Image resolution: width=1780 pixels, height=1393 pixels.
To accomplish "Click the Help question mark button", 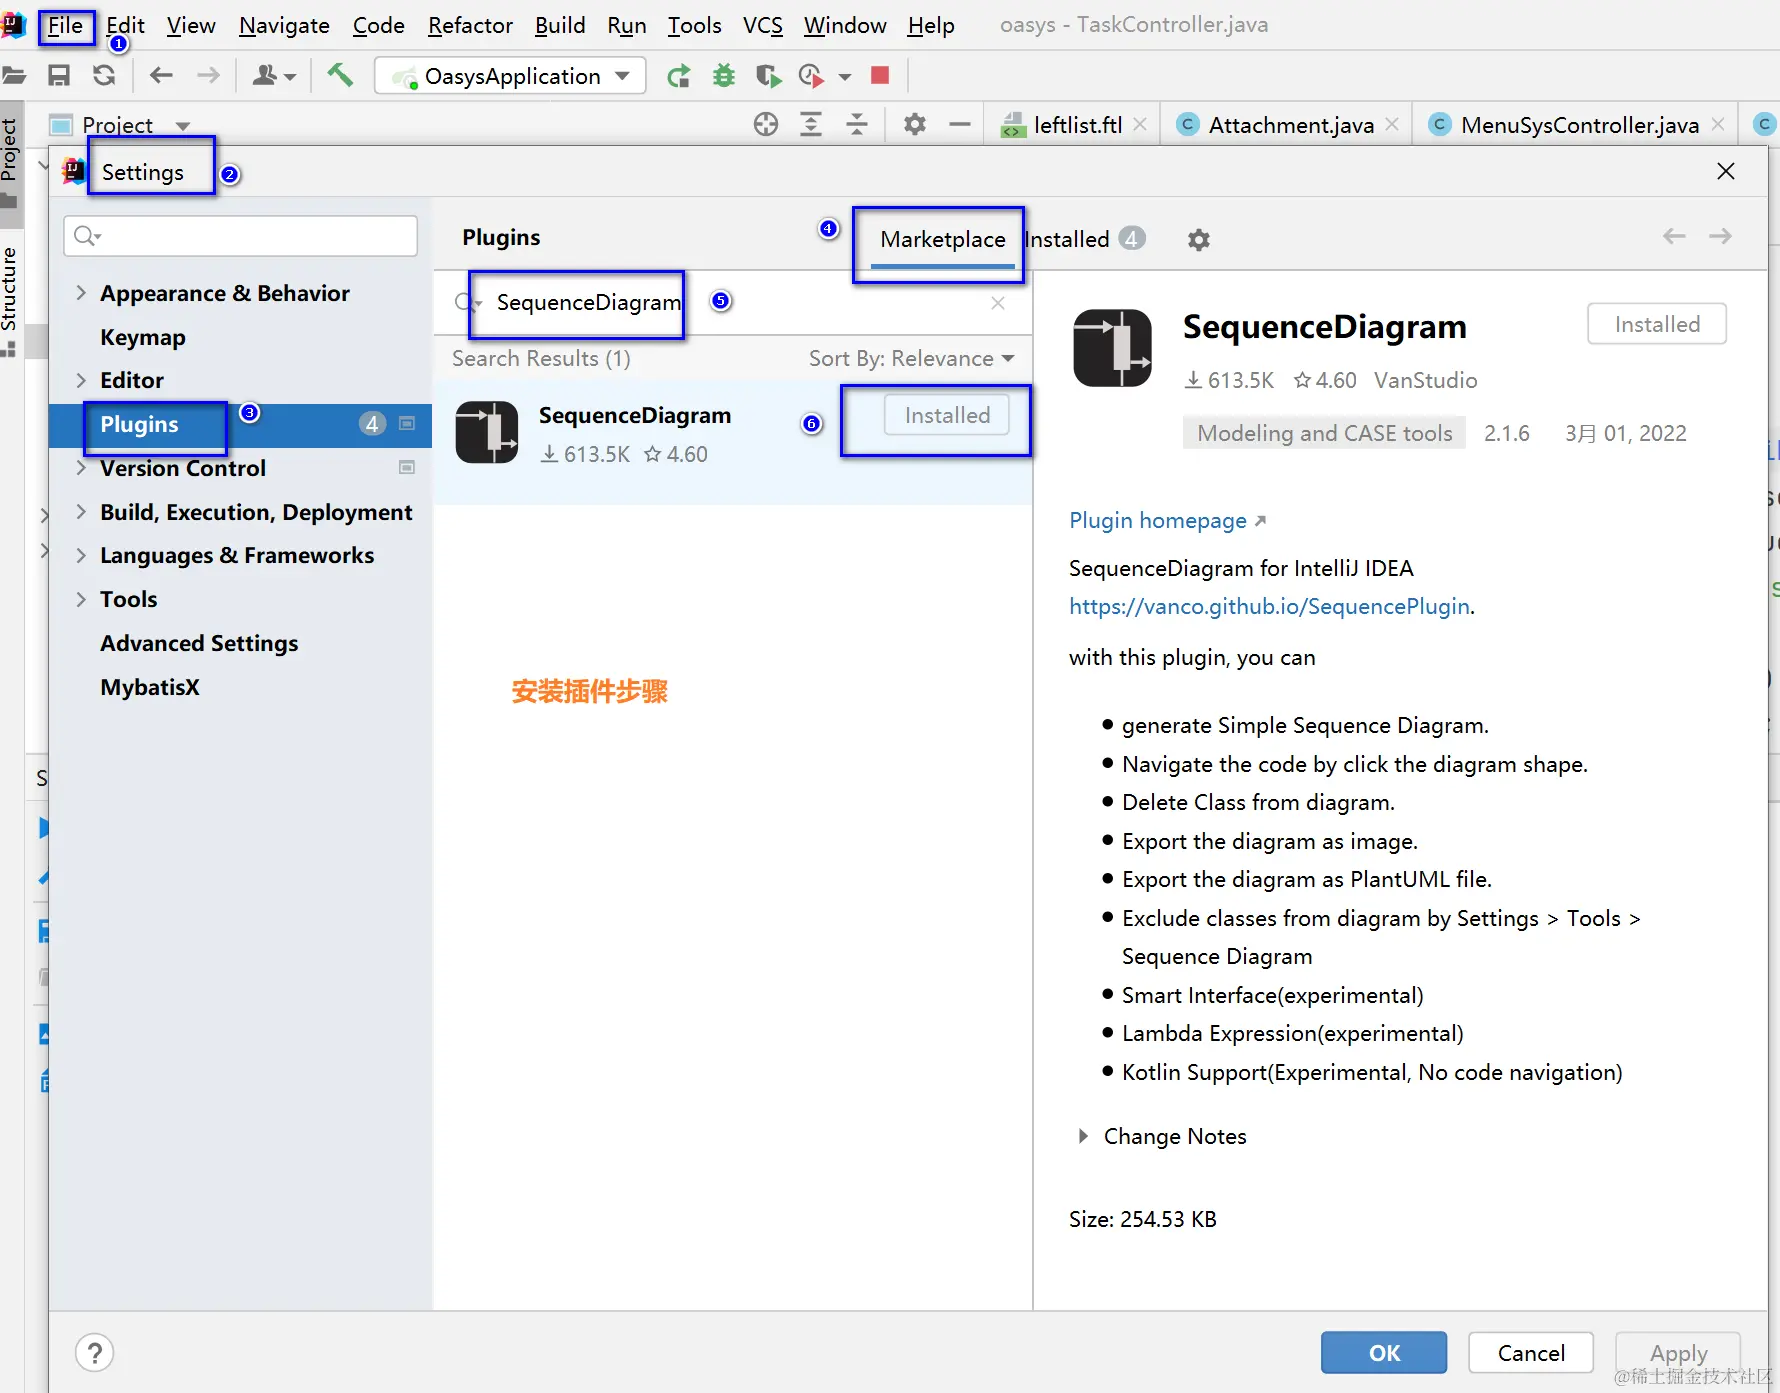I will click(94, 1353).
